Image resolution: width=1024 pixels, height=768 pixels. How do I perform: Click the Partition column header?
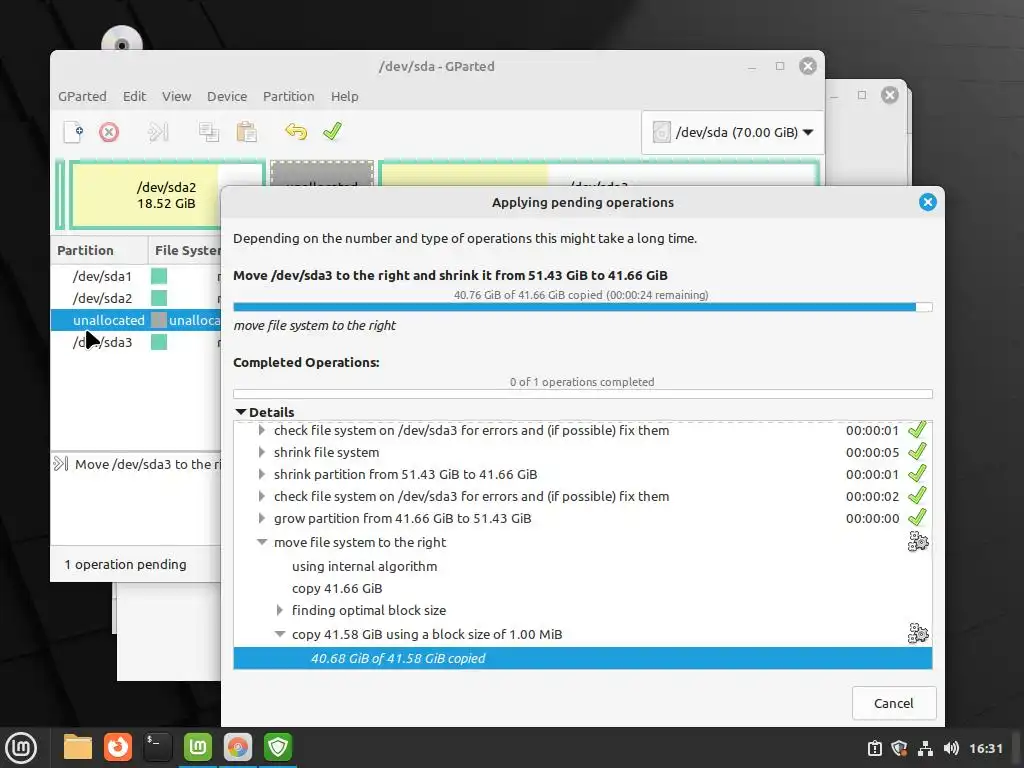[99, 250]
